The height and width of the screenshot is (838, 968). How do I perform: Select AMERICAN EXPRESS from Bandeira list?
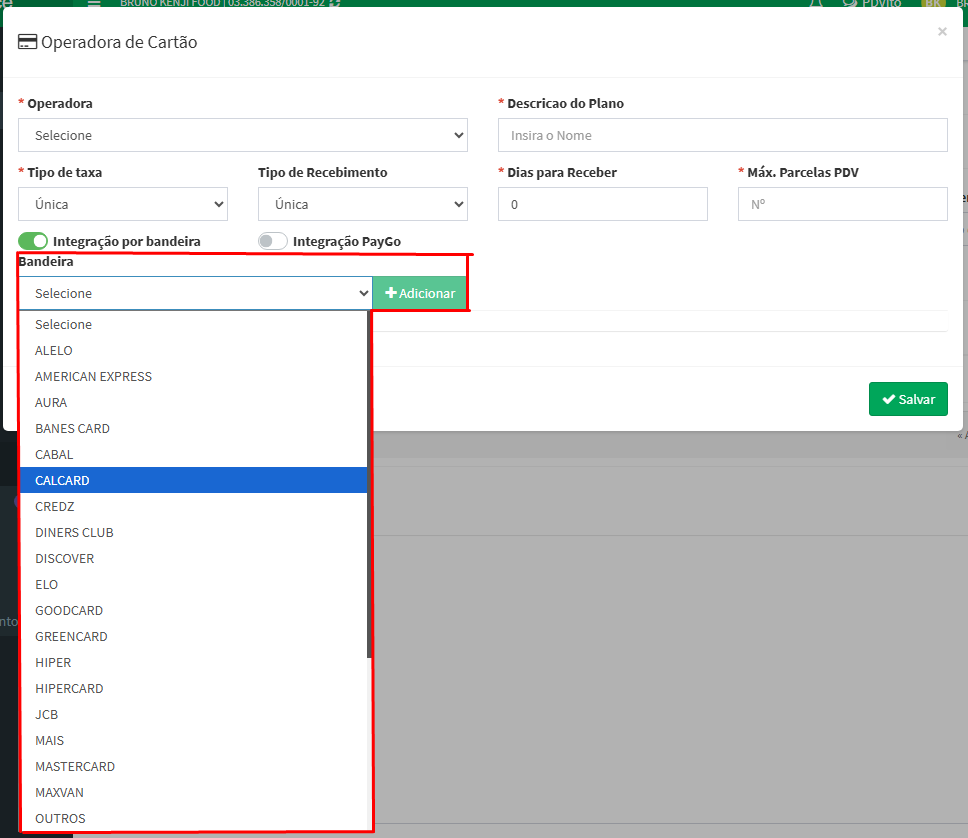193,376
